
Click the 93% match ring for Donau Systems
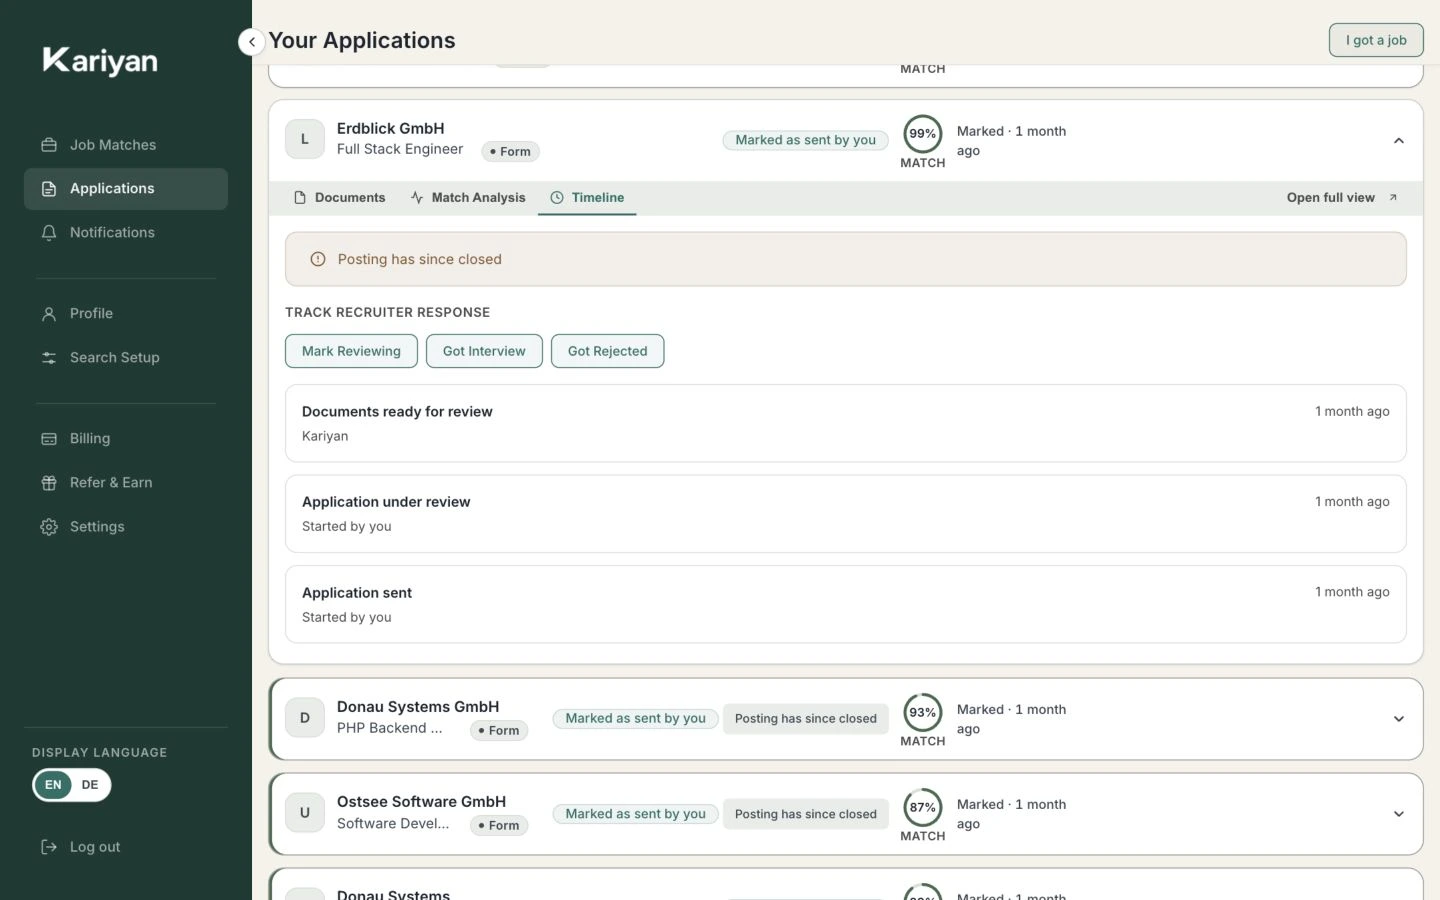(923, 712)
